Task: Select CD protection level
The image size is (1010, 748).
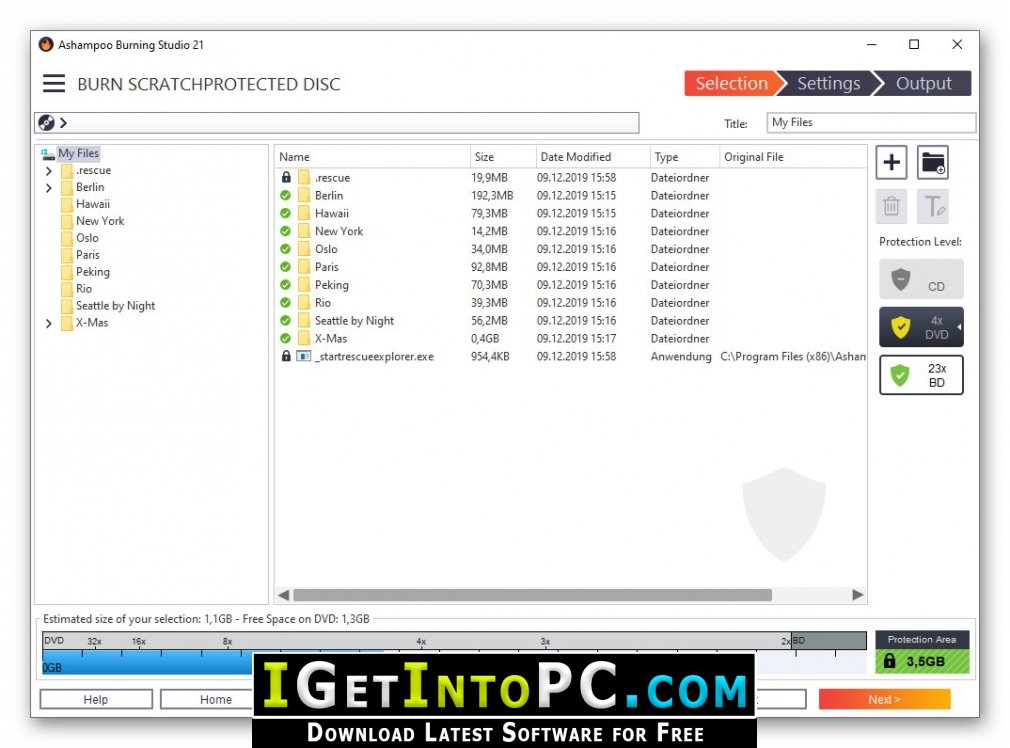Action: pyautogui.click(x=921, y=280)
